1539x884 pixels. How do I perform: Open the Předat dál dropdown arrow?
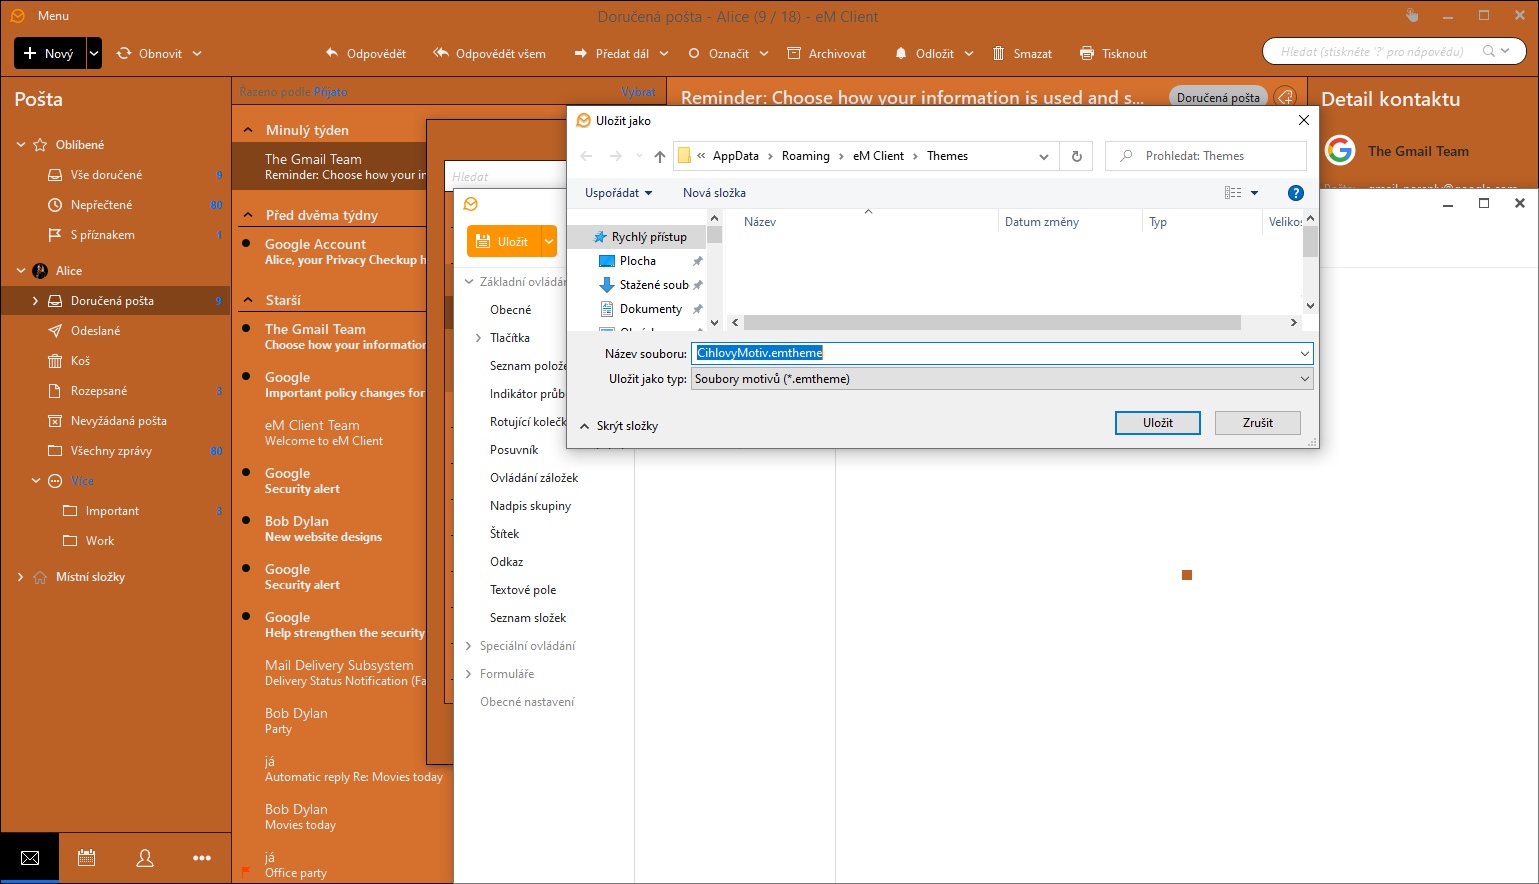point(666,53)
